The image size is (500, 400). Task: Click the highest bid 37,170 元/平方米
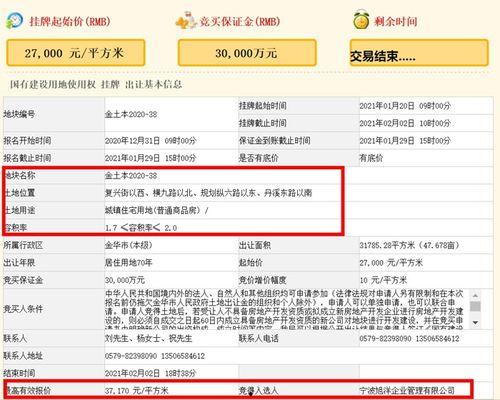136,390
